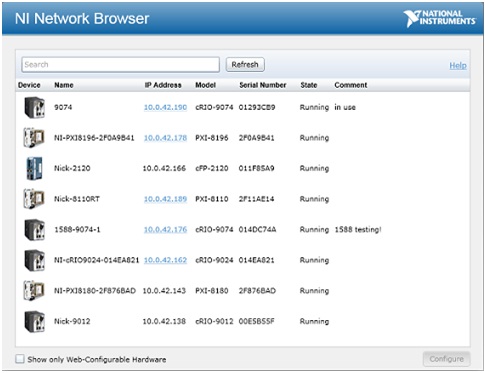Click model cell PXI-8196
Viewport: 485px width, 373px height.
(212, 138)
